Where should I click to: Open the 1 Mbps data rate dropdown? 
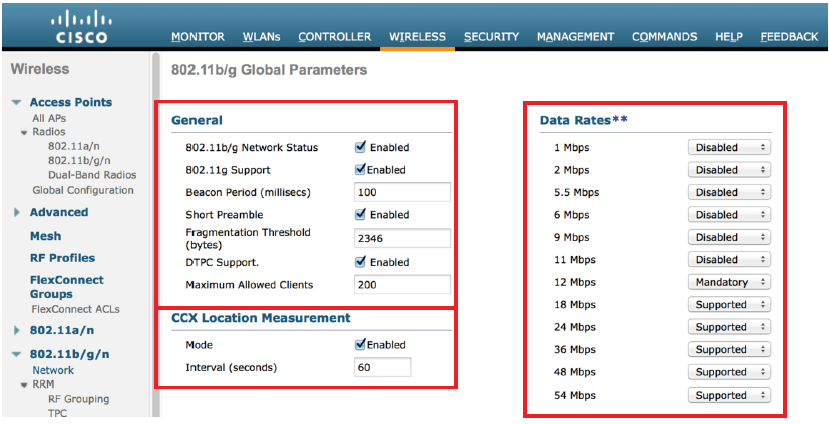pyautogui.click(x=729, y=147)
